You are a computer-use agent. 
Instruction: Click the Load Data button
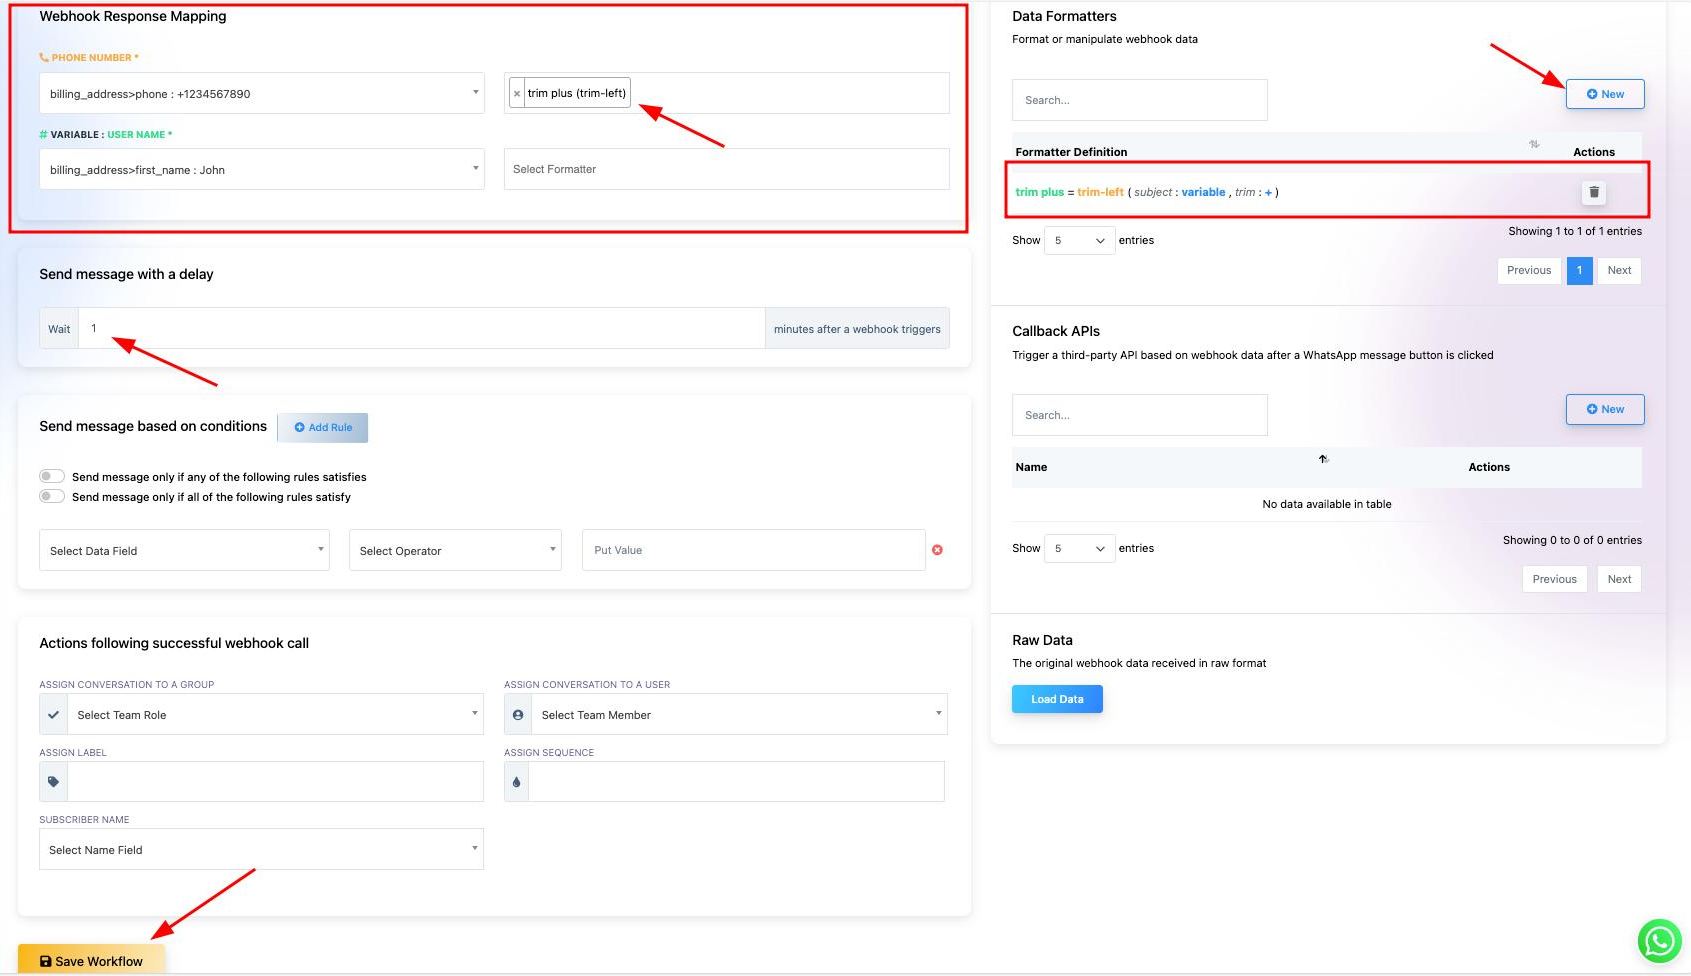[1057, 699]
